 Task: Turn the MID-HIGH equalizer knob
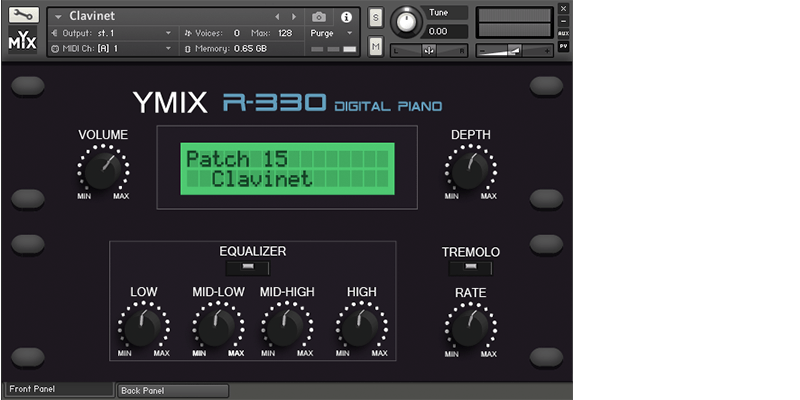click(286, 328)
